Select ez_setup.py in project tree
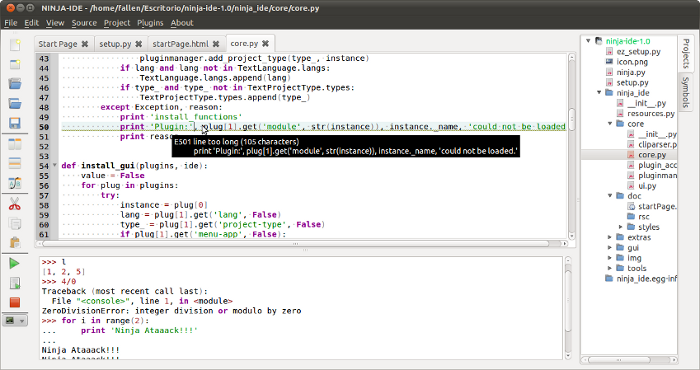The height and width of the screenshot is (370, 700). coord(638,51)
